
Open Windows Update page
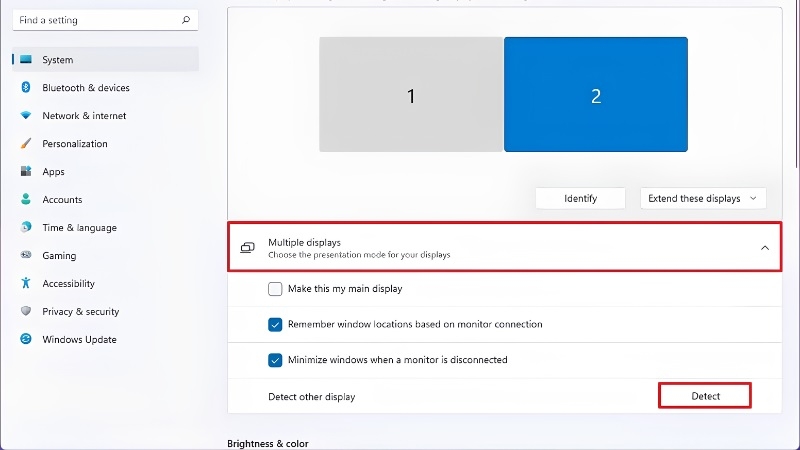click(79, 339)
